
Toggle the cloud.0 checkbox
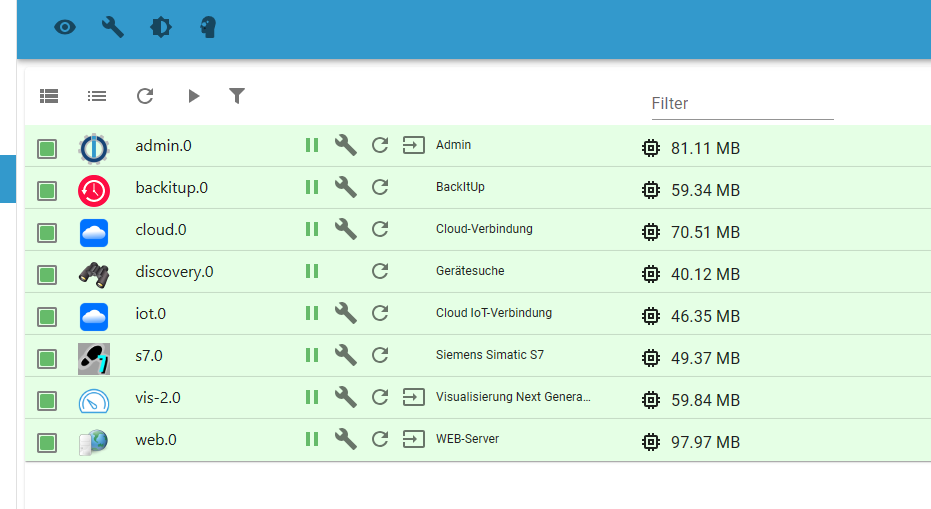[x=47, y=232]
